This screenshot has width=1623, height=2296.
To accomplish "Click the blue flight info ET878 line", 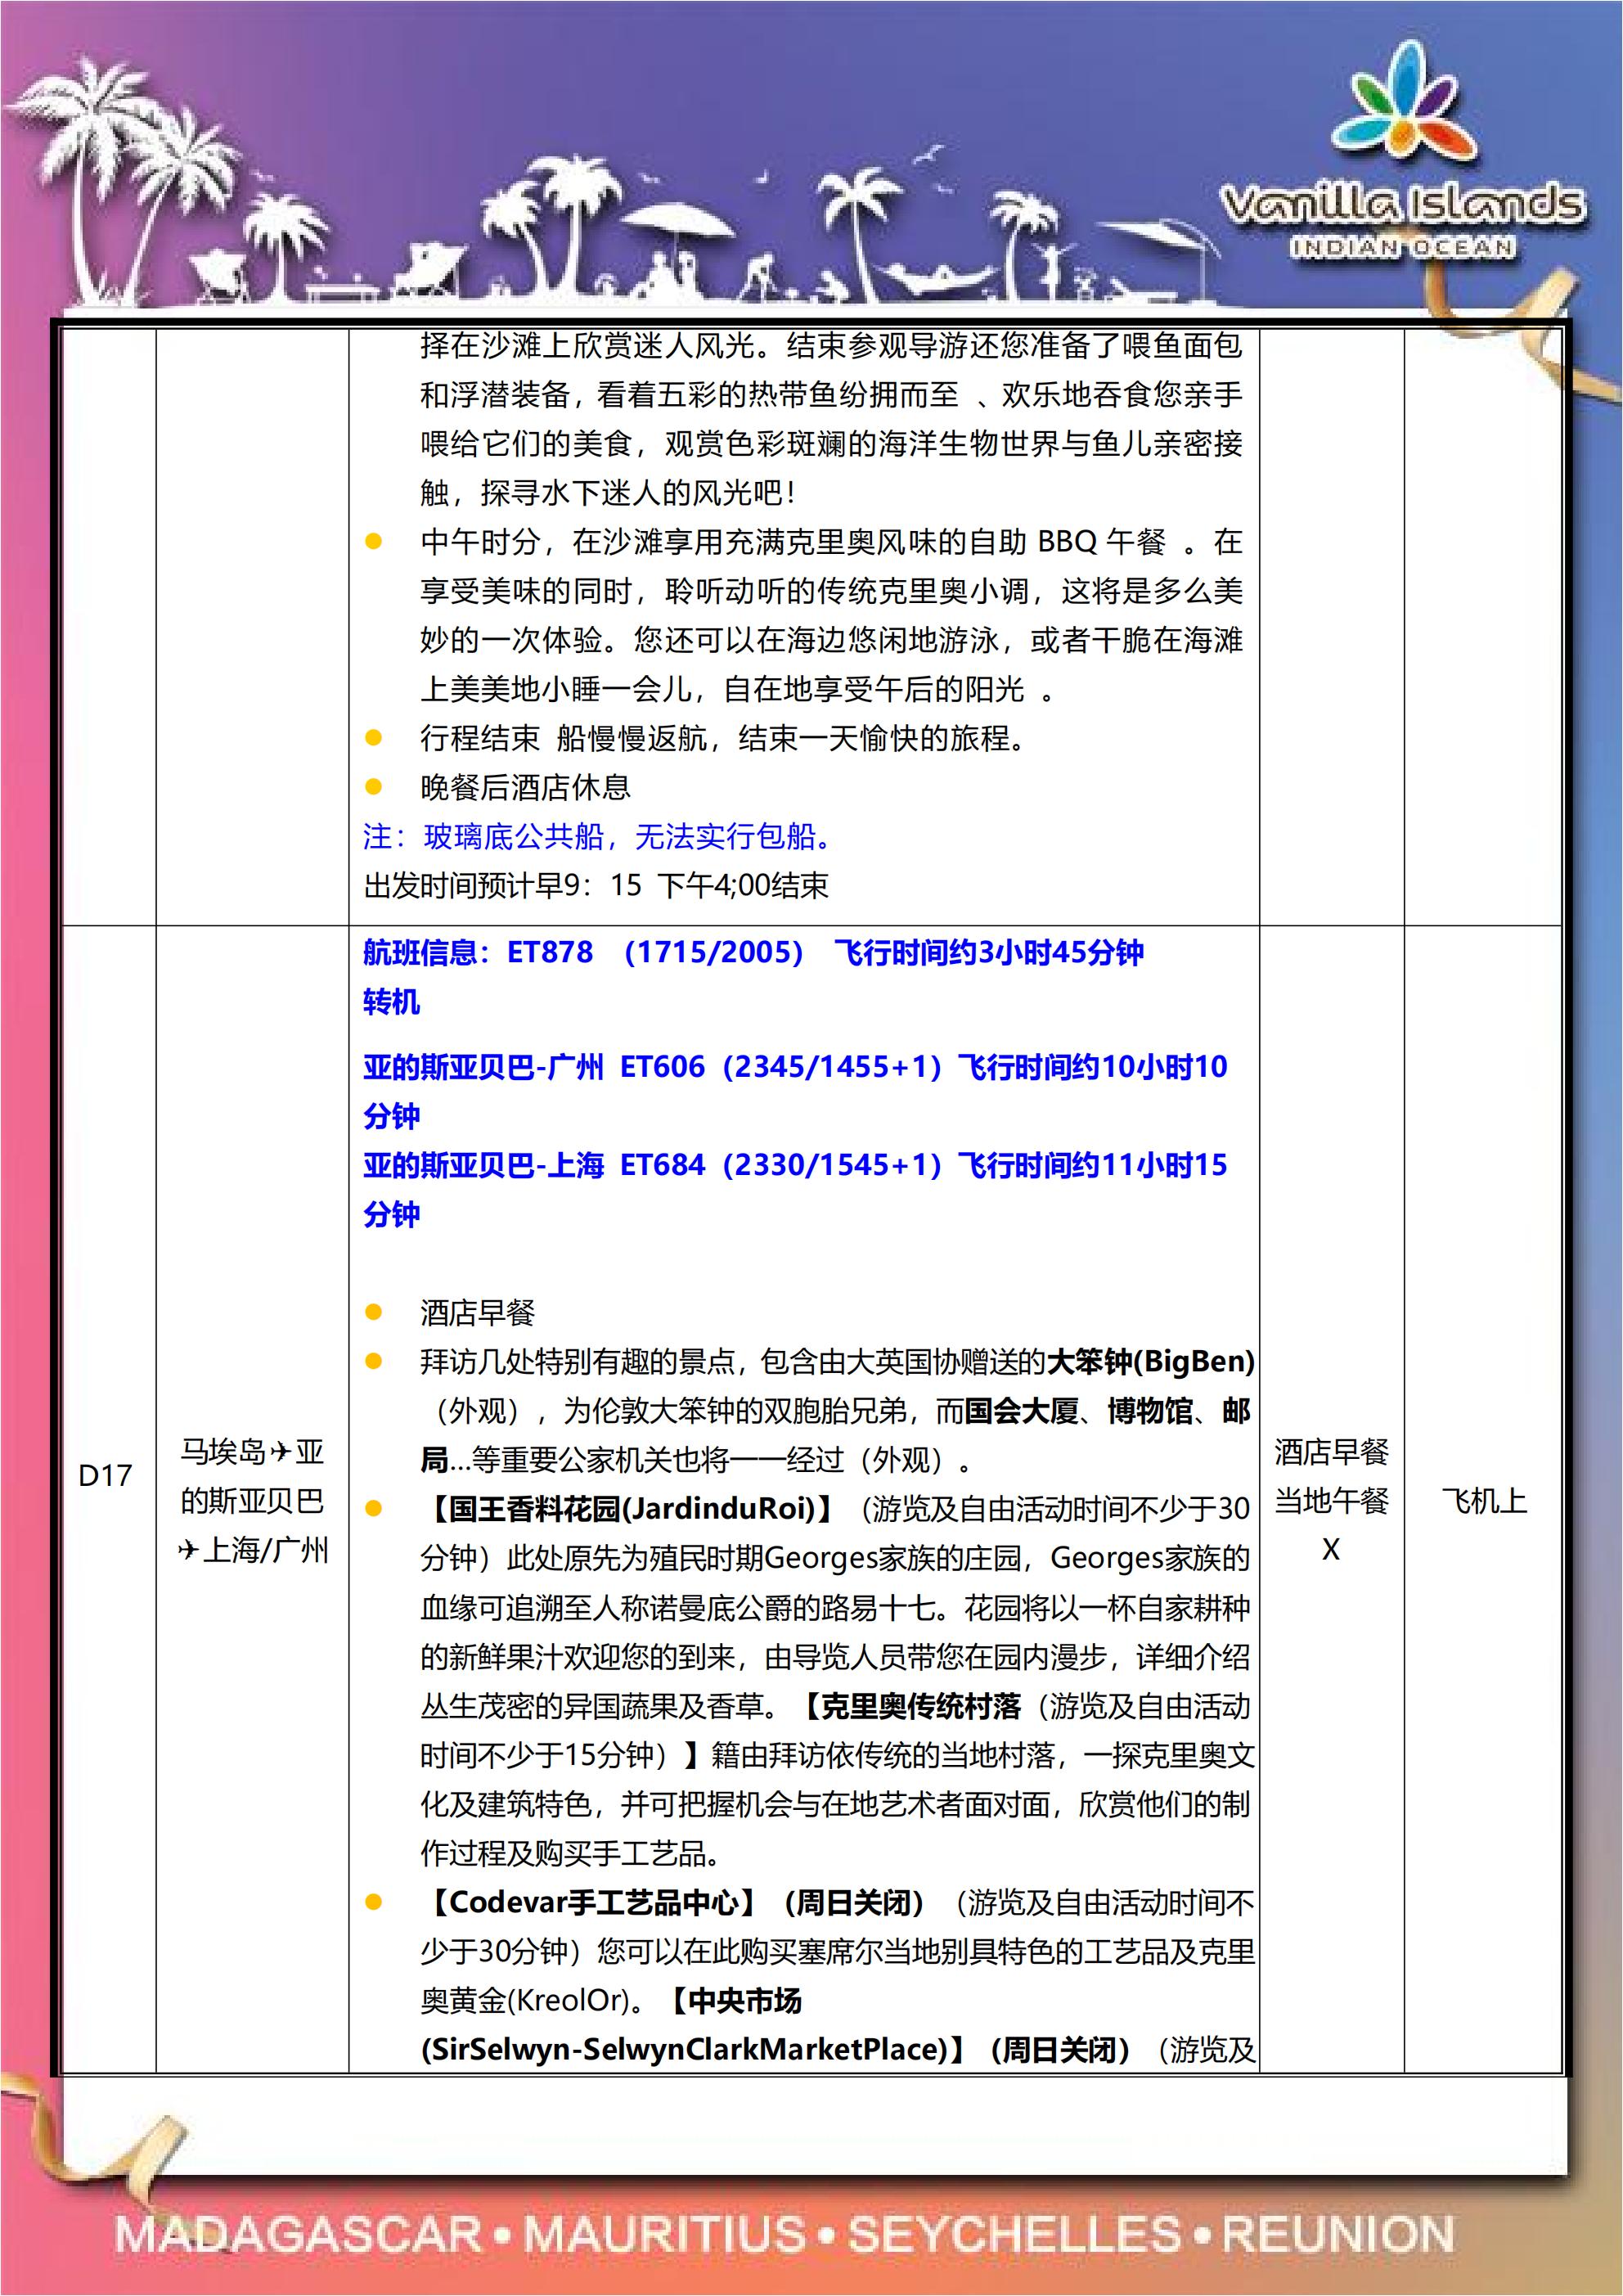I will tap(753, 952).
